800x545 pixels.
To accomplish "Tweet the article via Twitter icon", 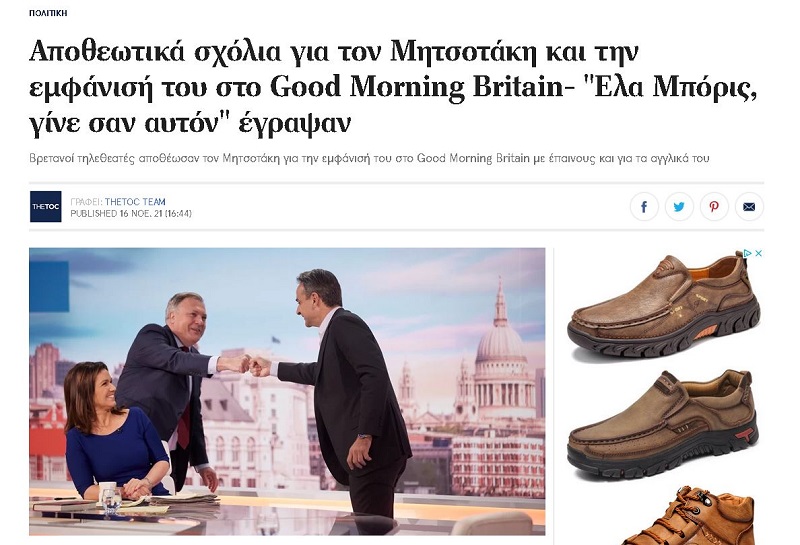I will 679,207.
